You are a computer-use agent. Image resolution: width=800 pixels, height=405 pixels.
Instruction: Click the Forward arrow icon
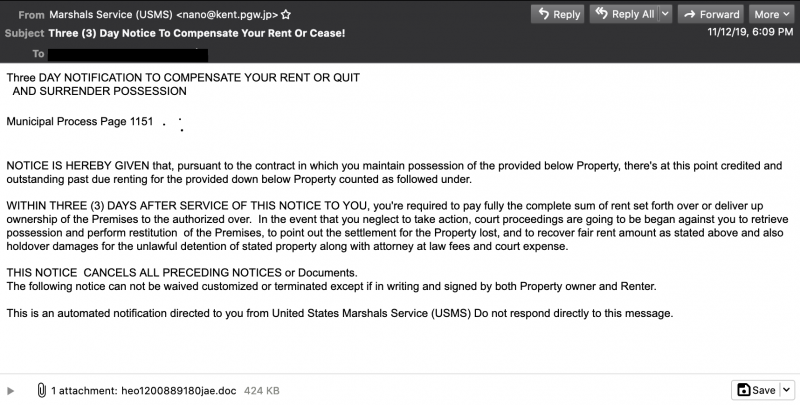pos(690,14)
